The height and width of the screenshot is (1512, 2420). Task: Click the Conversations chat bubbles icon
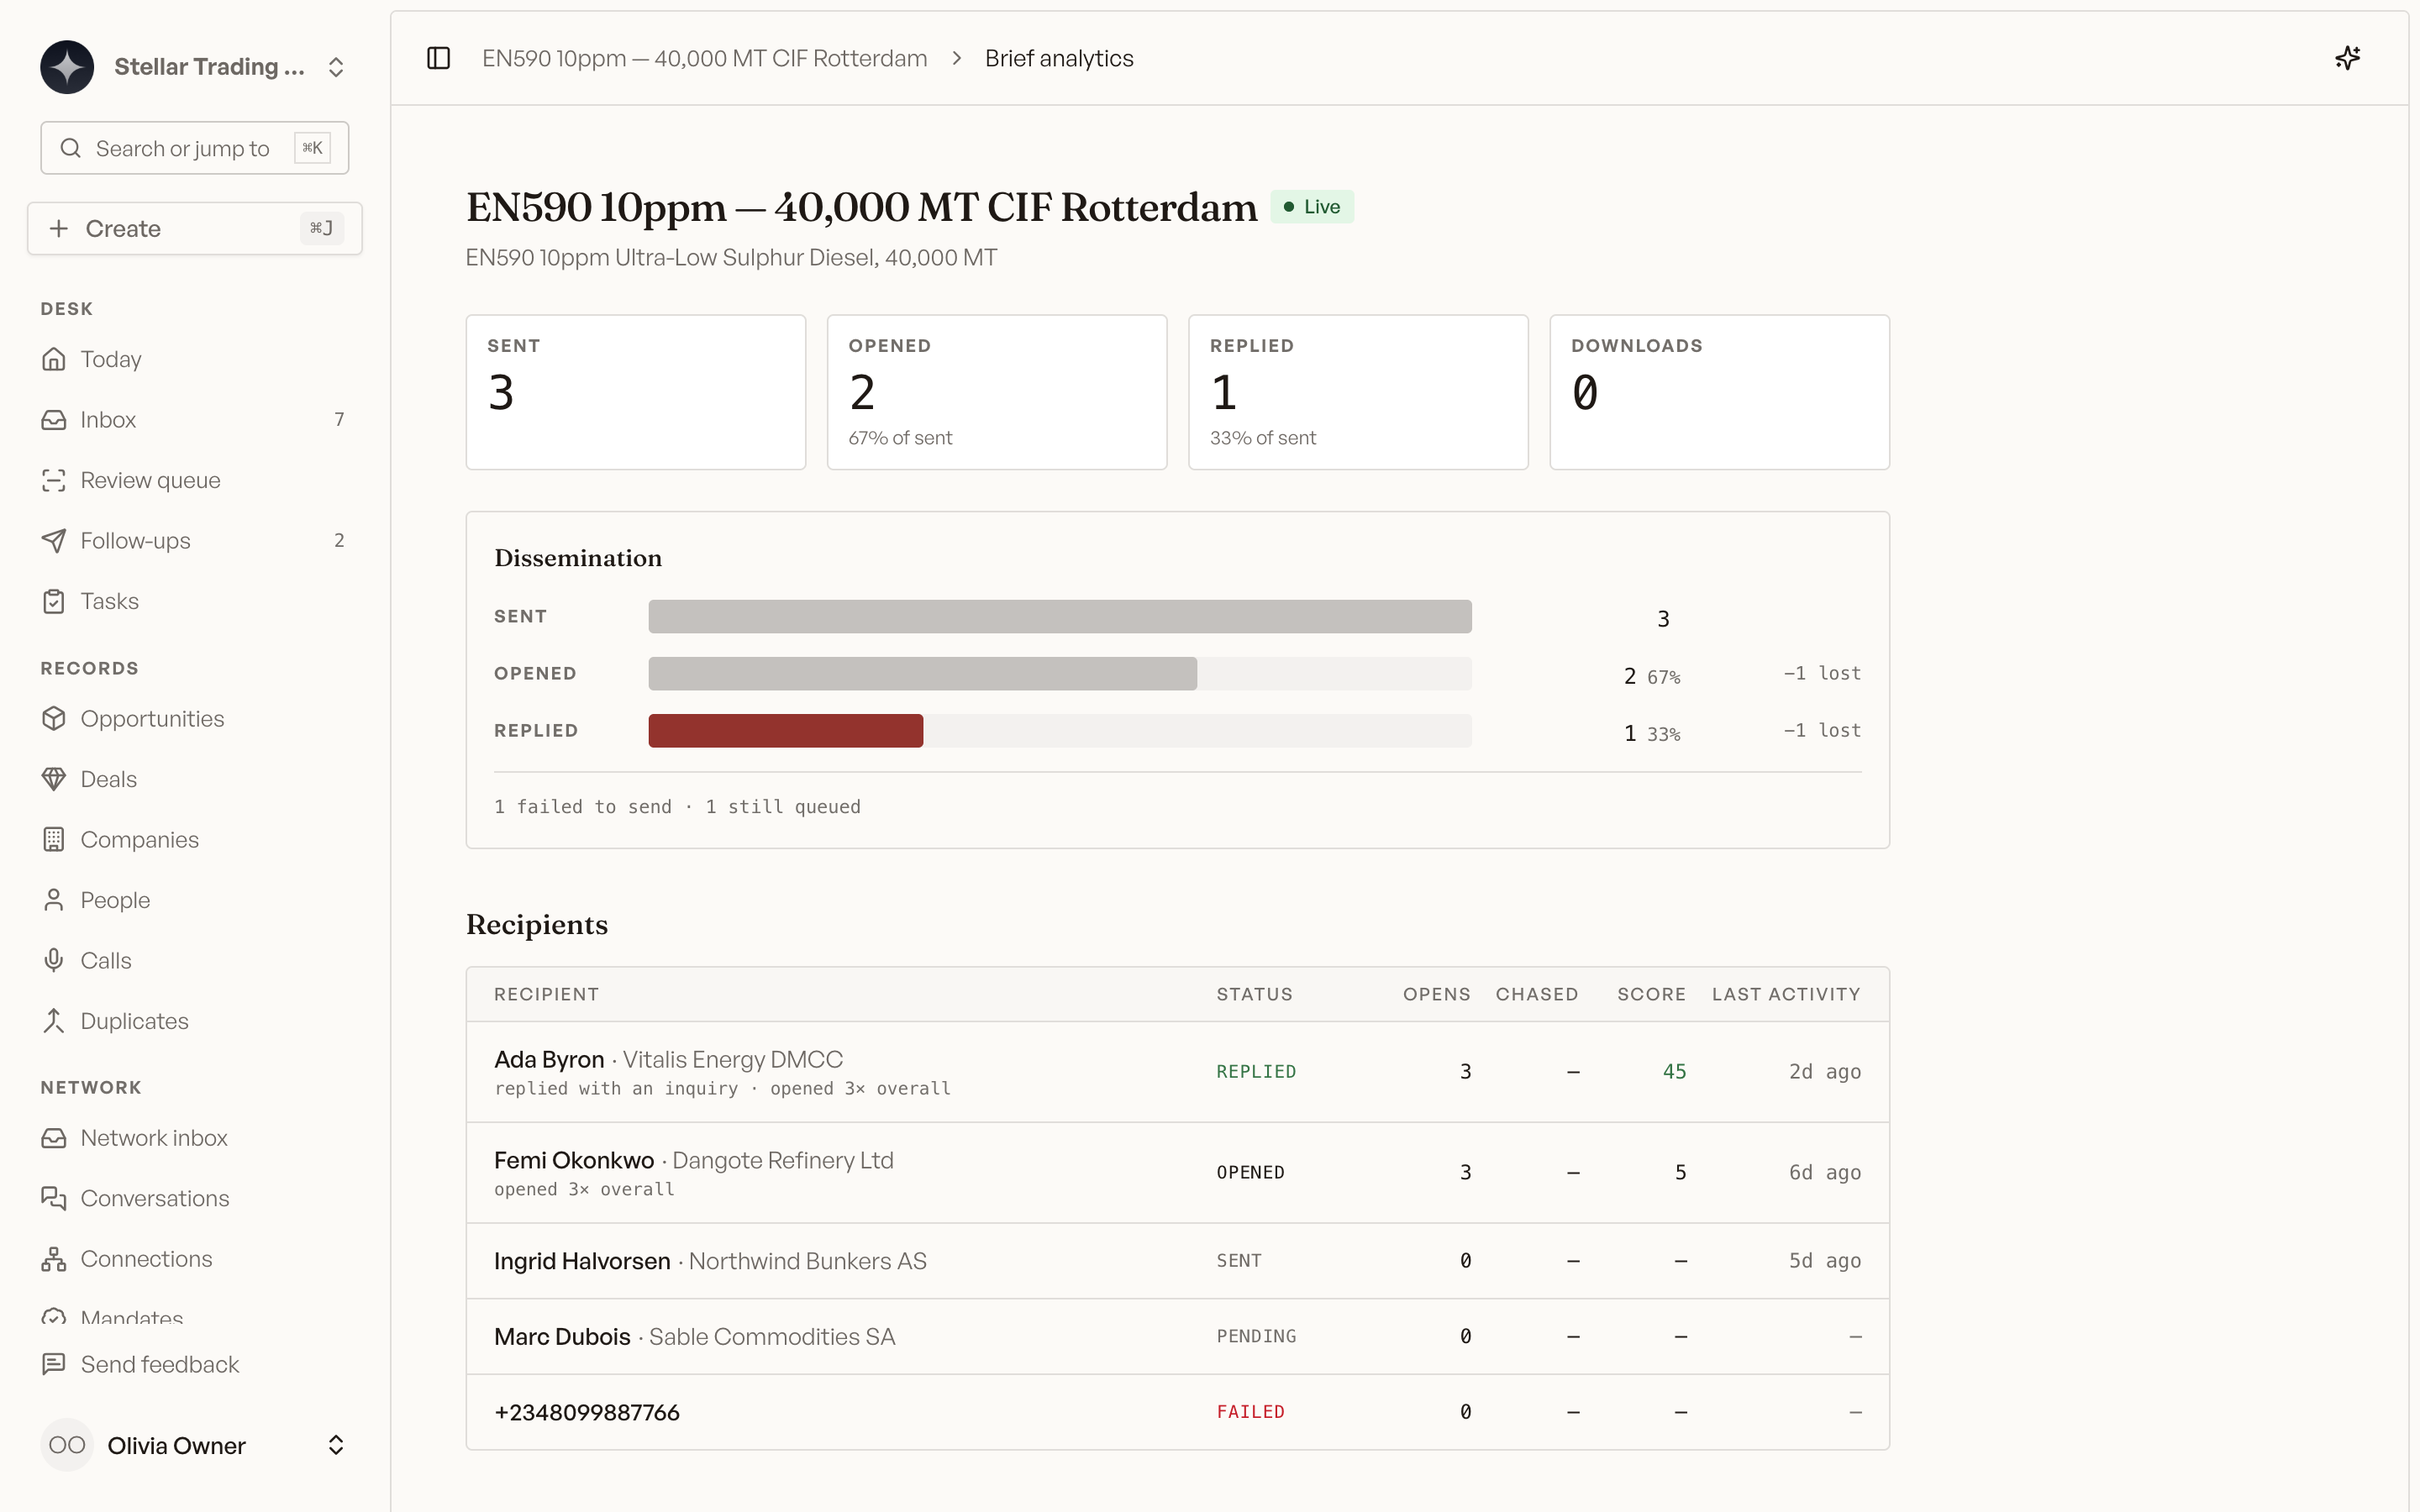tap(54, 1198)
